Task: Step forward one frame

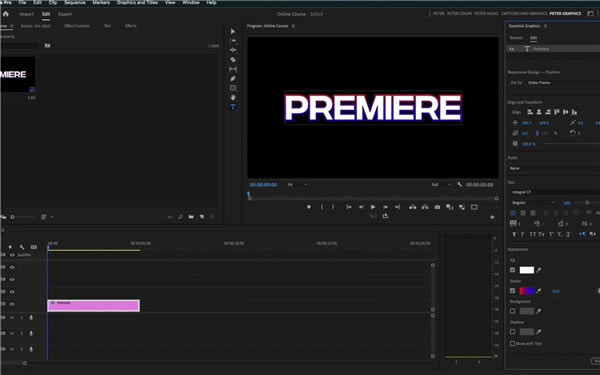Action: pyautogui.click(x=385, y=207)
